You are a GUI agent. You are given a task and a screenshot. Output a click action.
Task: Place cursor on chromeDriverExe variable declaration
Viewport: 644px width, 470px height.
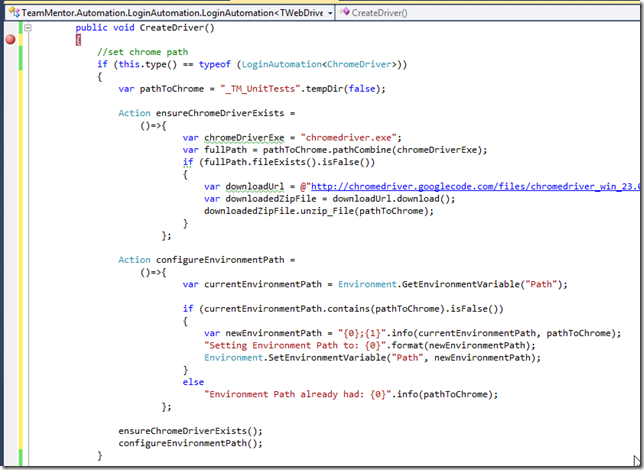(244, 138)
